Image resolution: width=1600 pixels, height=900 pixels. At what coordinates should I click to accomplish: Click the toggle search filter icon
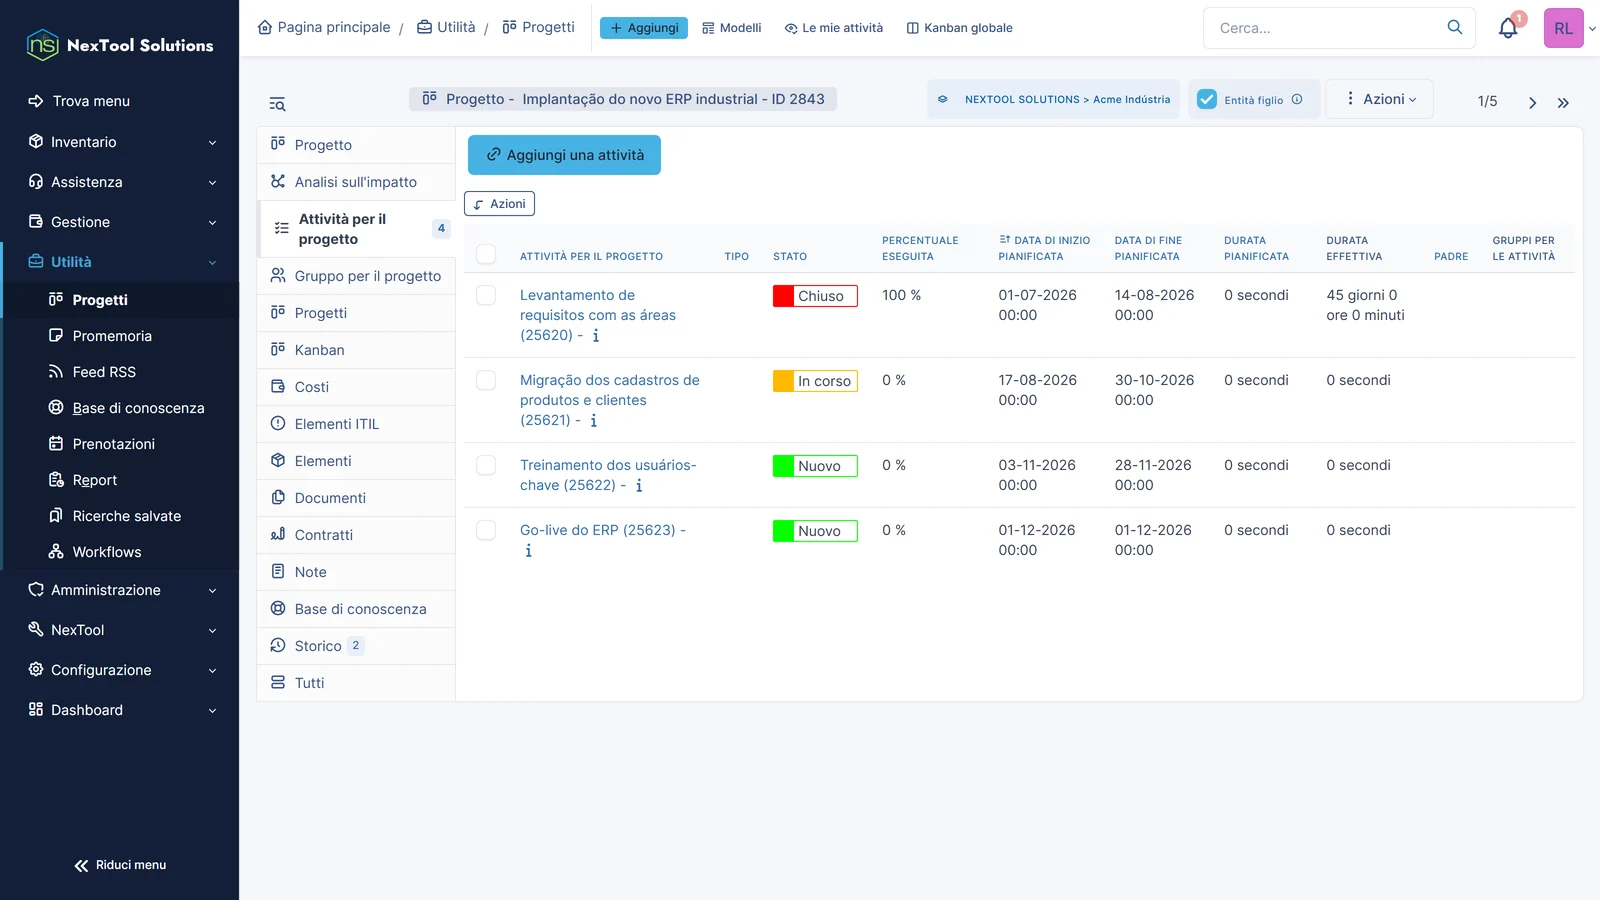pos(277,104)
